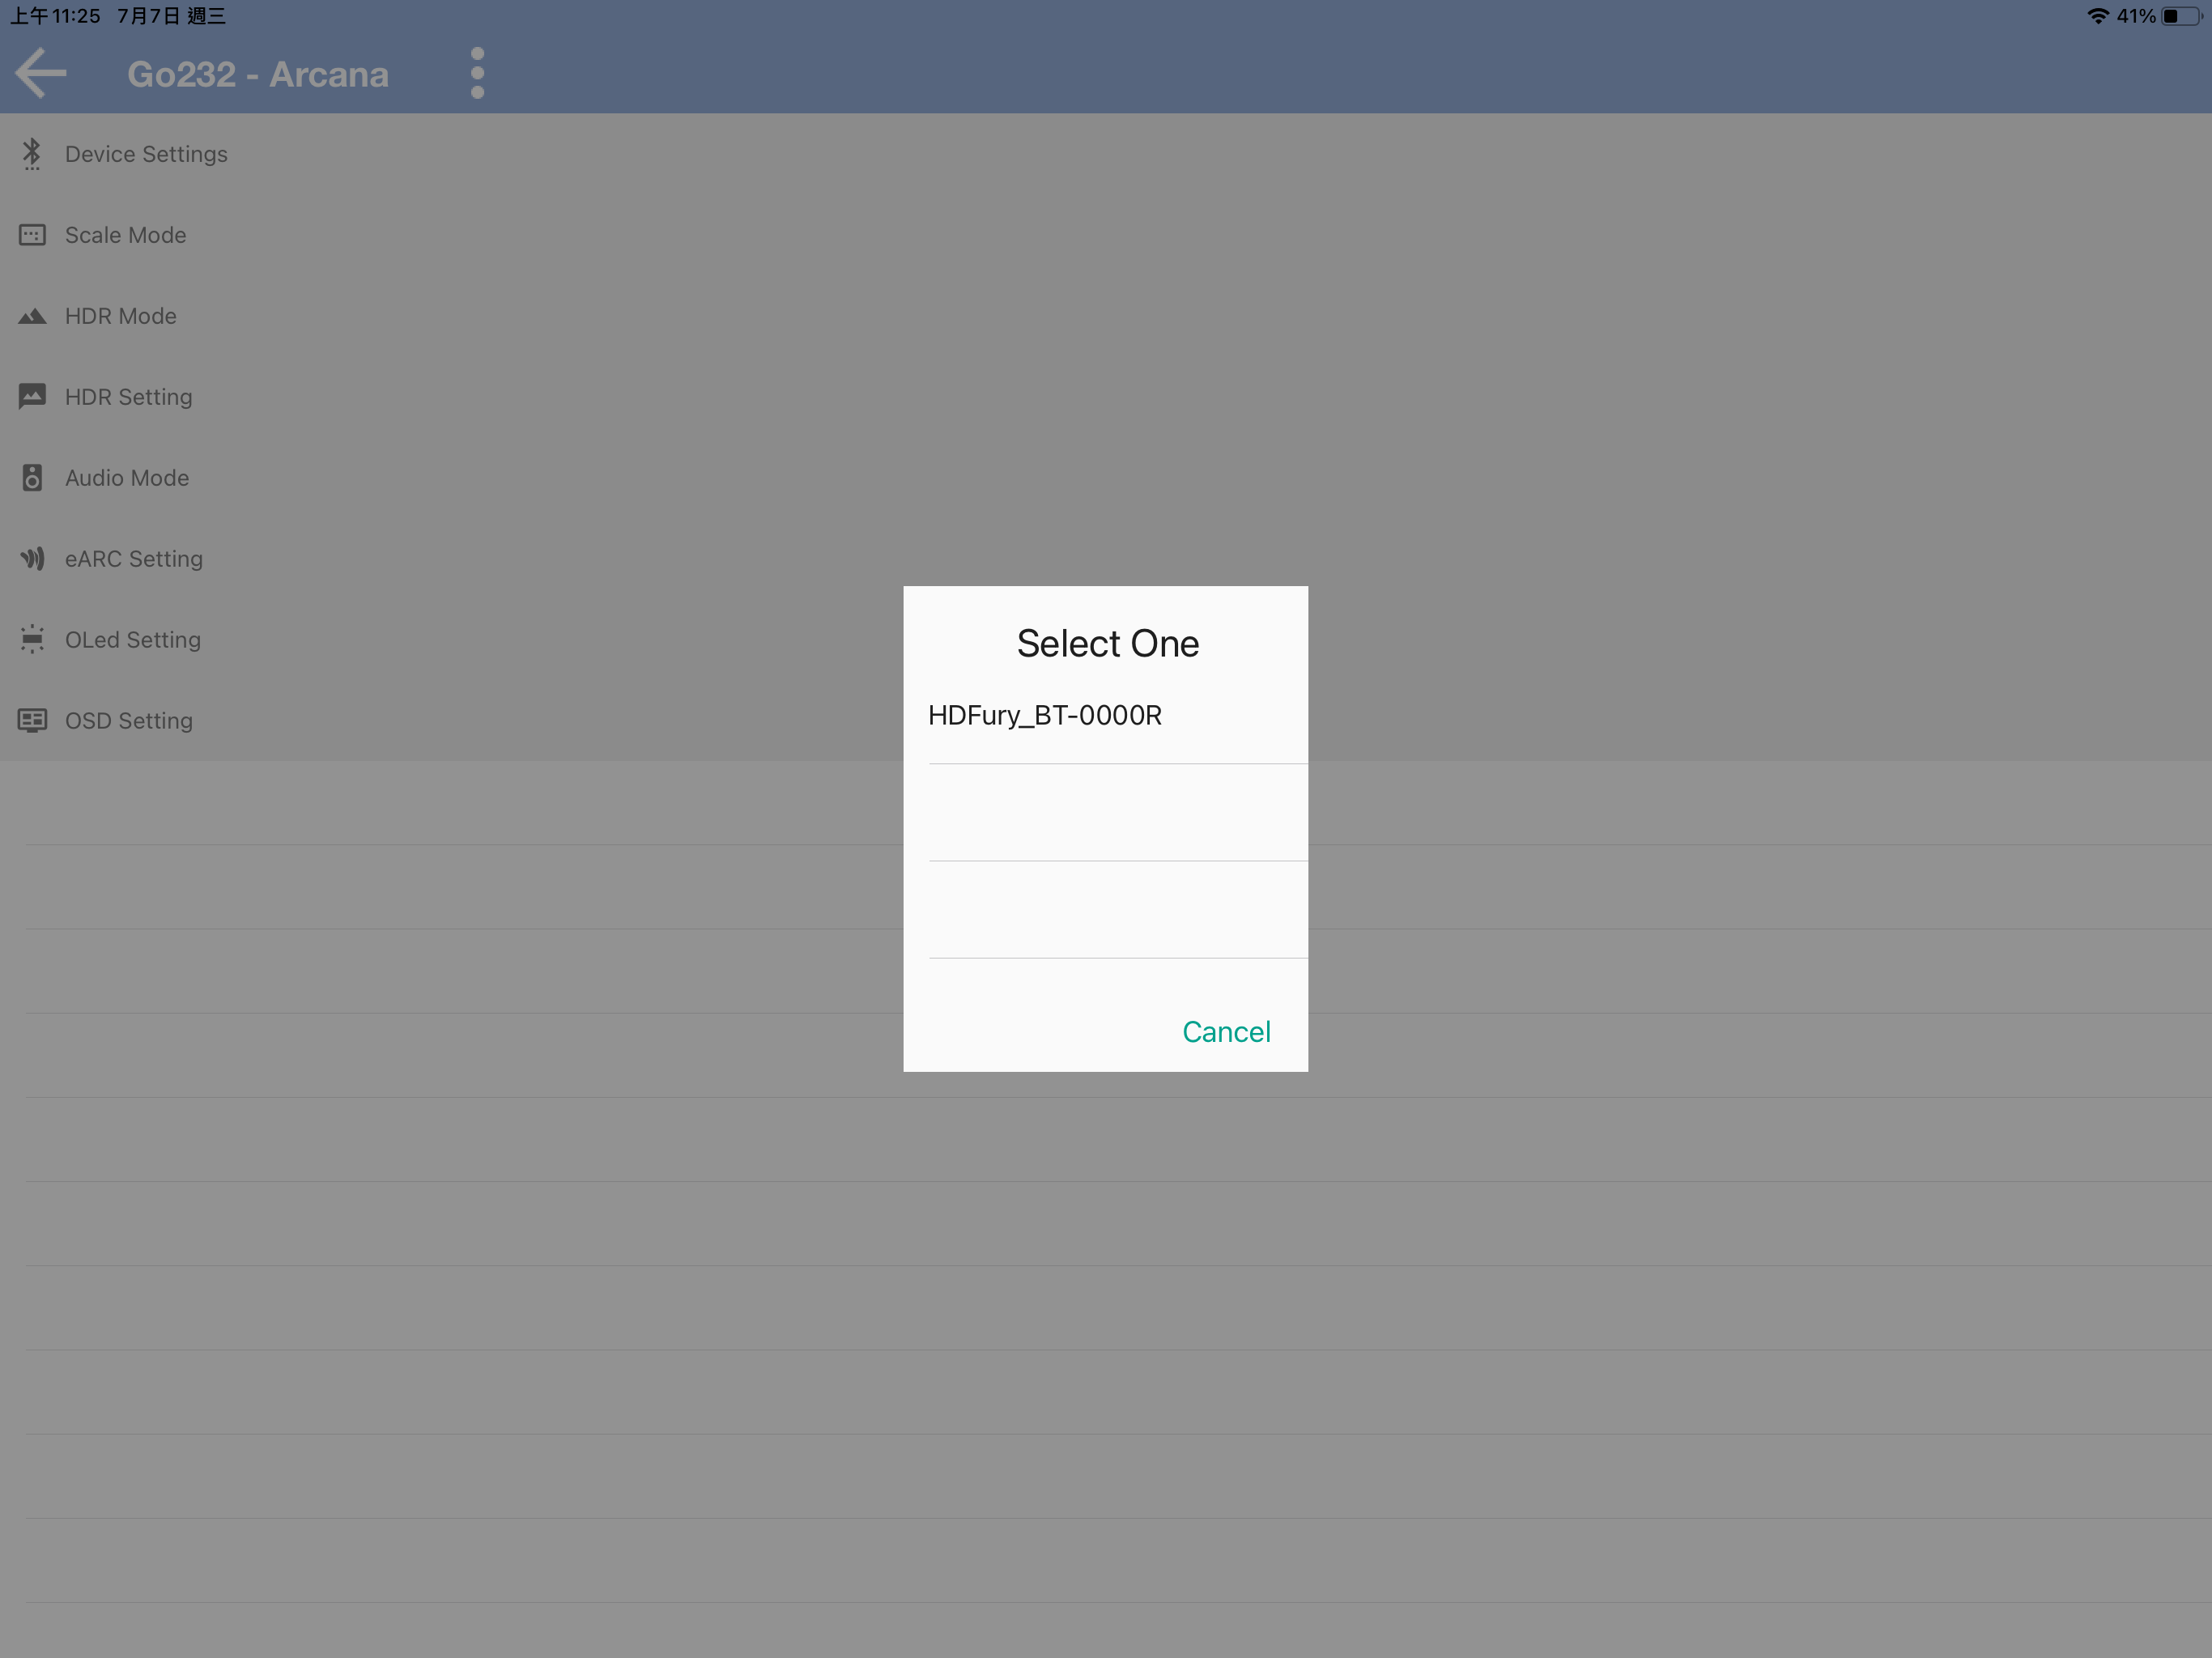Open Device Settings menu entry

[x=146, y=154]
